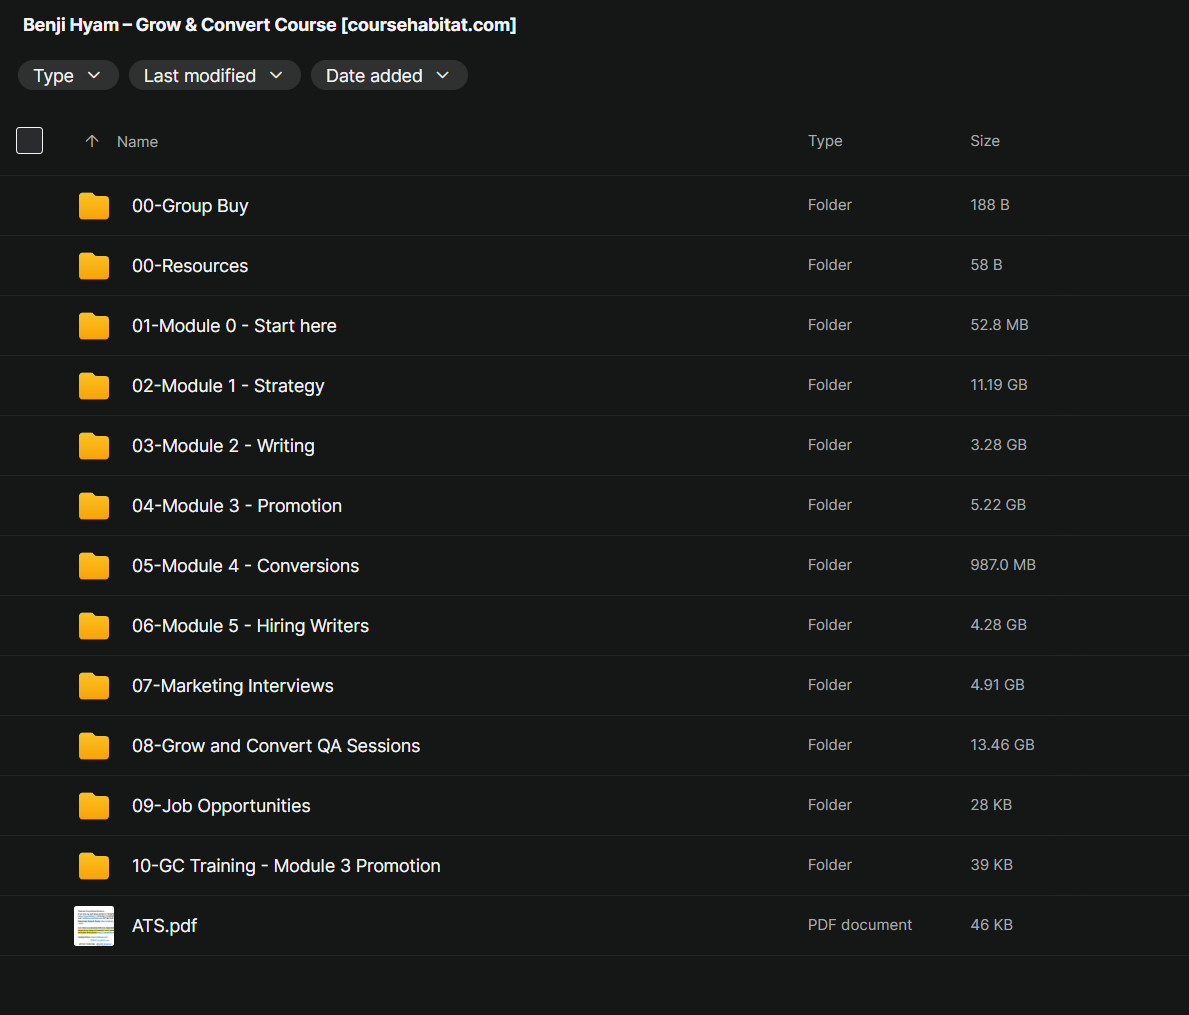Viewport: 1189px width, 1015px height.
Task: Click the Size column header
Action: [x=984, y=141]
